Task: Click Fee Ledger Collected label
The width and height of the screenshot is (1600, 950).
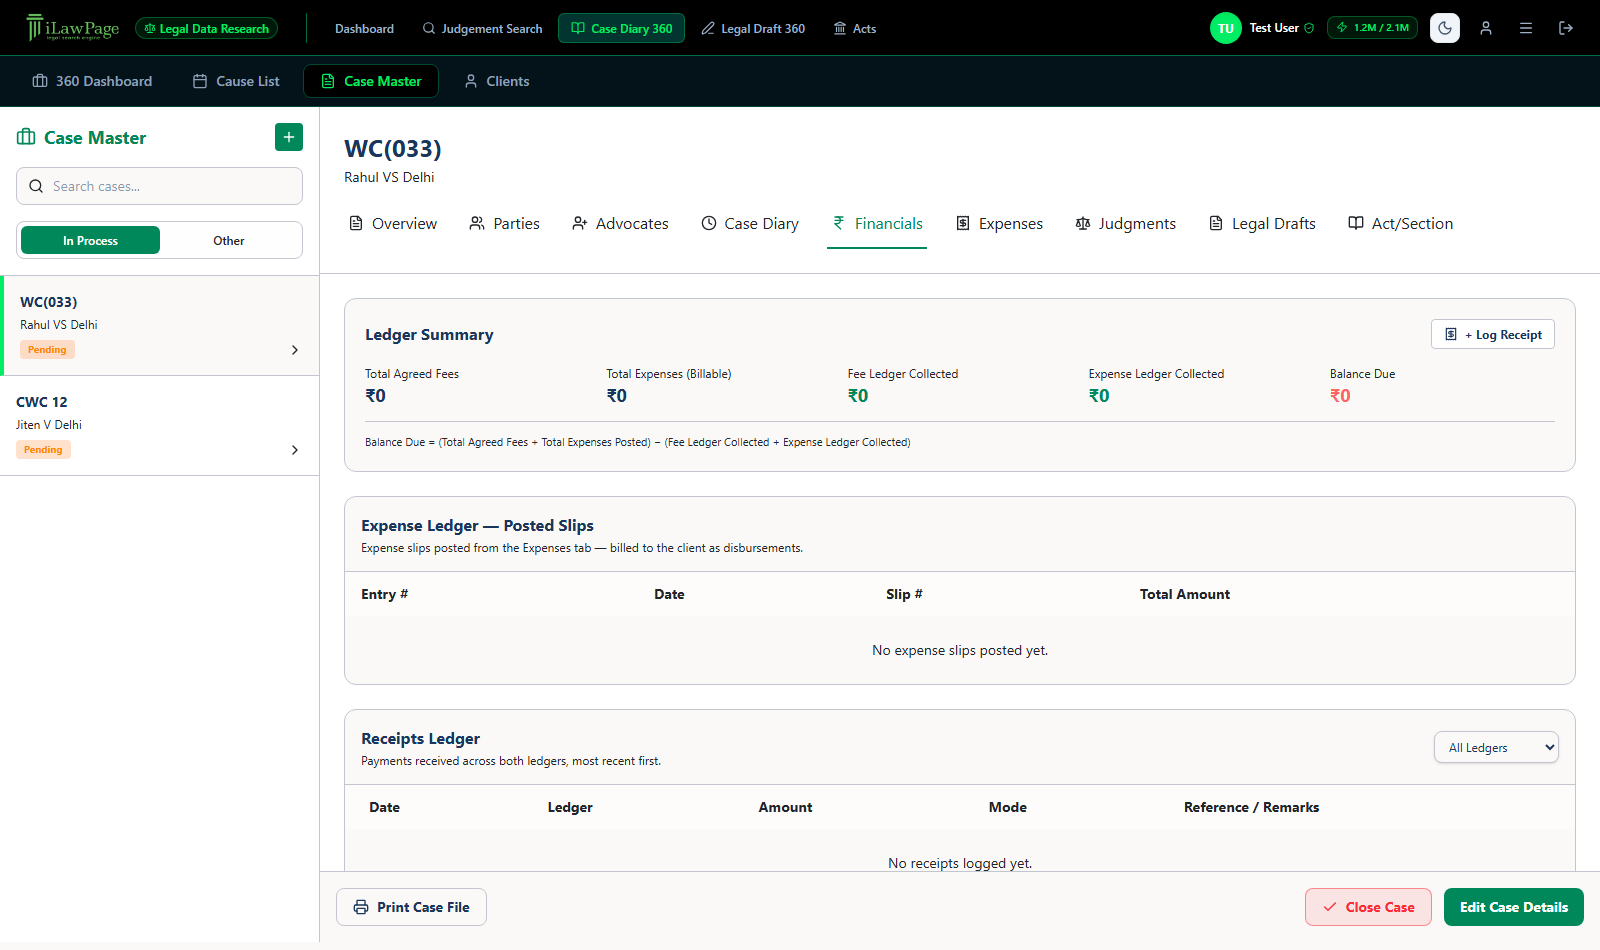Action: click(x=903, y=374)
